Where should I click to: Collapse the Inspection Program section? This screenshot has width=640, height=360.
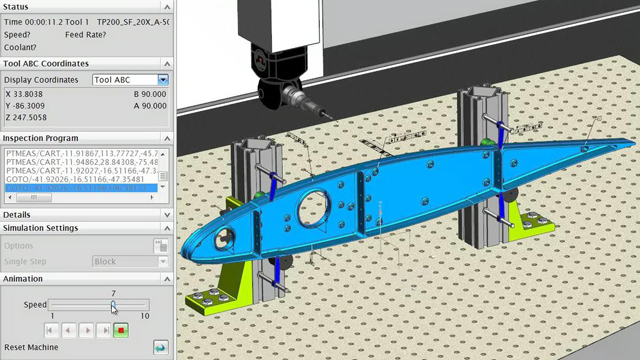coord(167,138)
